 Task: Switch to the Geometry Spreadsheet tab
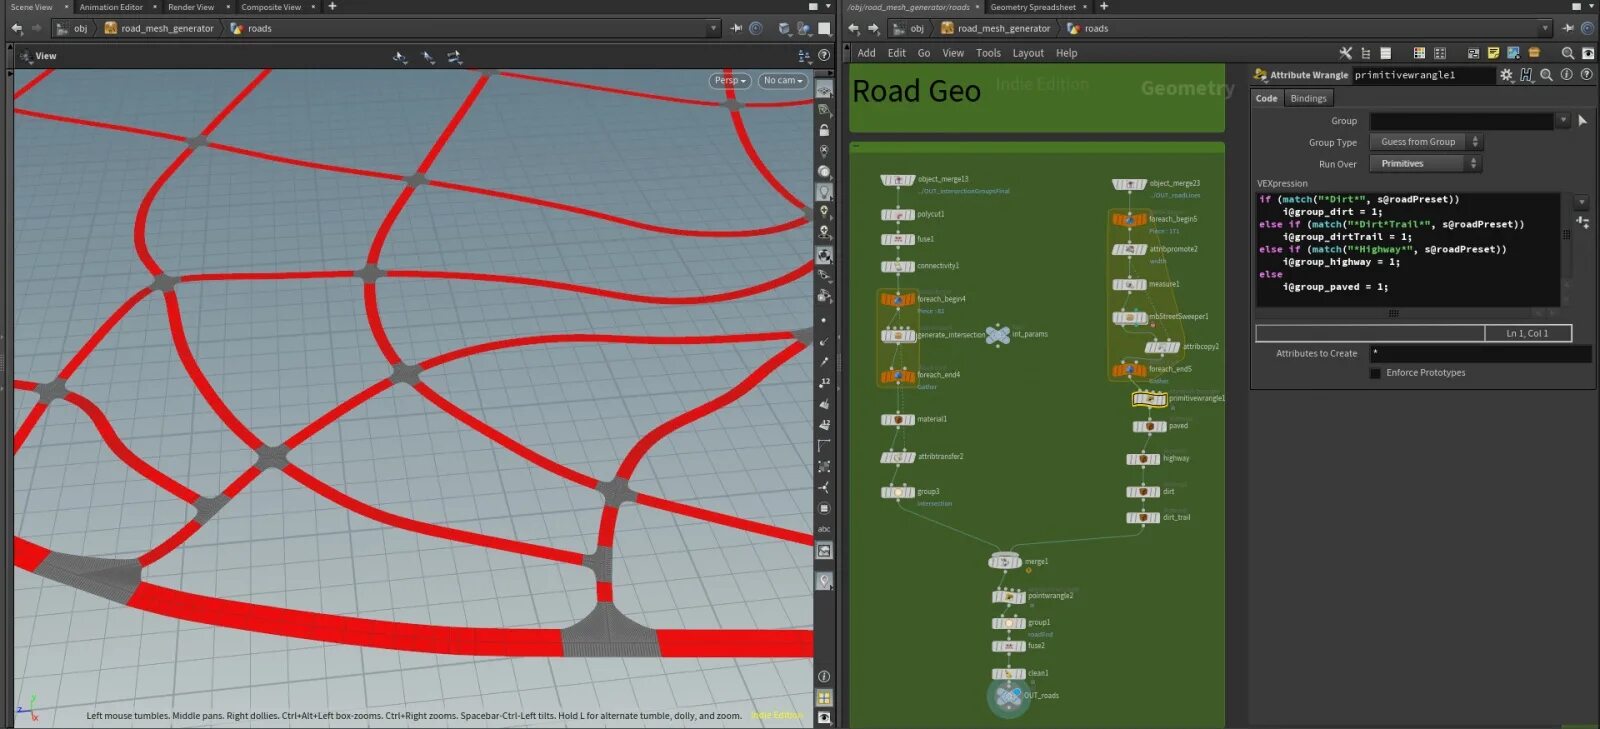click(x=1033, y=7)
